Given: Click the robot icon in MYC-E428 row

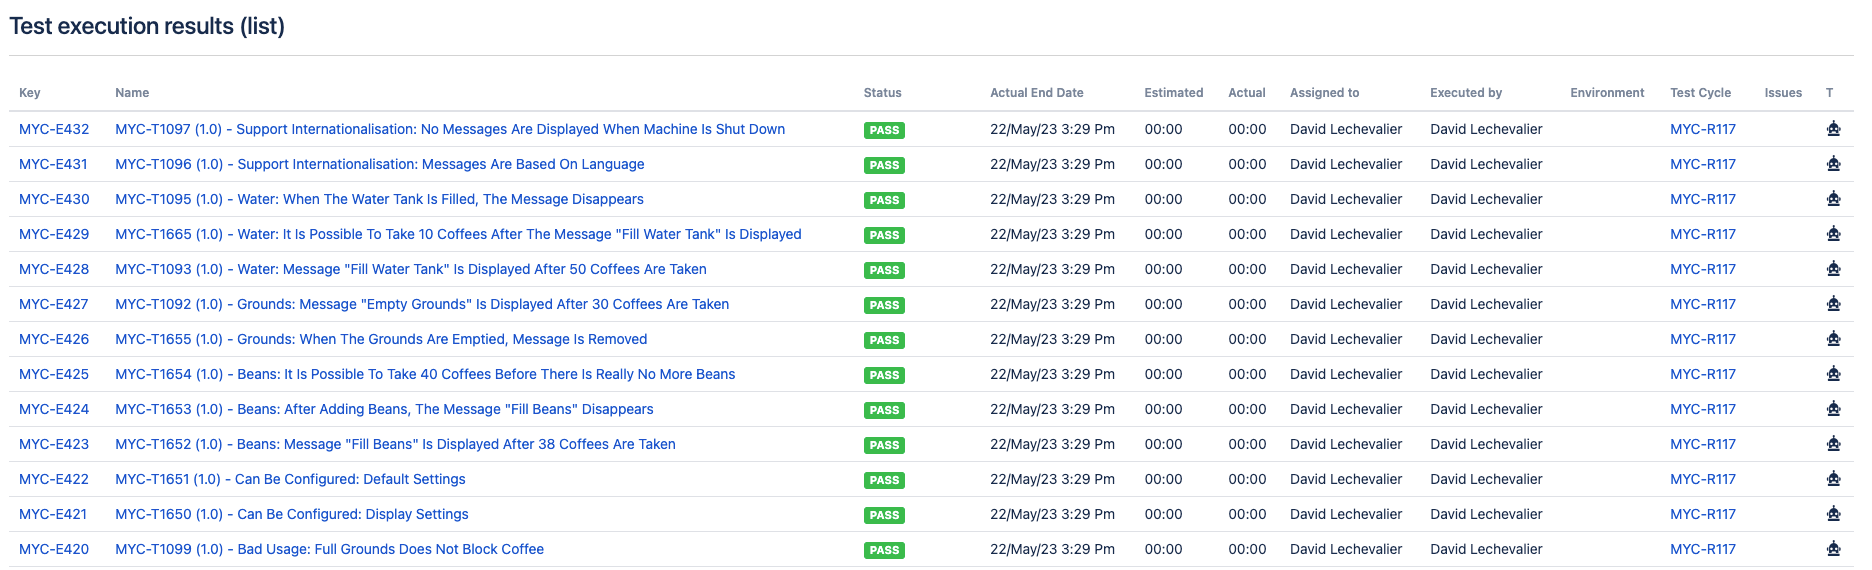Looking at the screenshot, I should click(1833, 269).
